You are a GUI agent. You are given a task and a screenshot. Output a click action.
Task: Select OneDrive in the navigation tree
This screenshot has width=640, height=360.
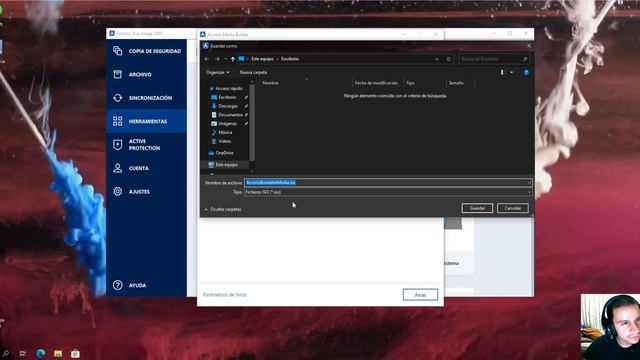[x=224, y=153]
